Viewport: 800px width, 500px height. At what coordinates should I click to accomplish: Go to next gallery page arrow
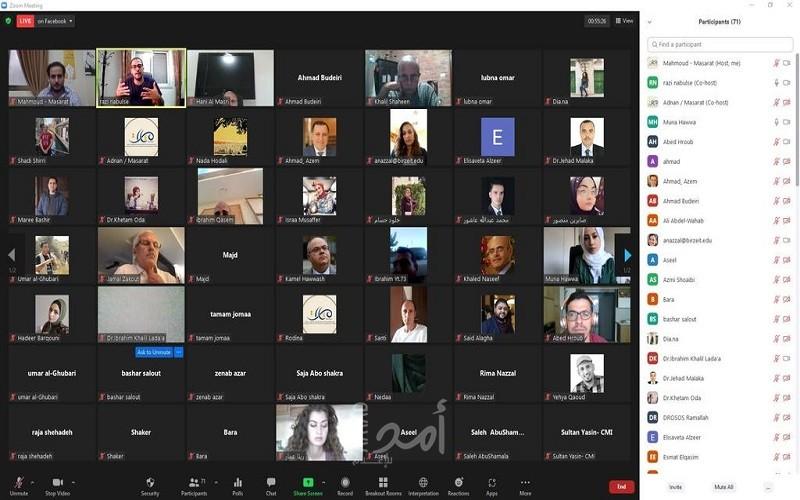tap(627, 255)
